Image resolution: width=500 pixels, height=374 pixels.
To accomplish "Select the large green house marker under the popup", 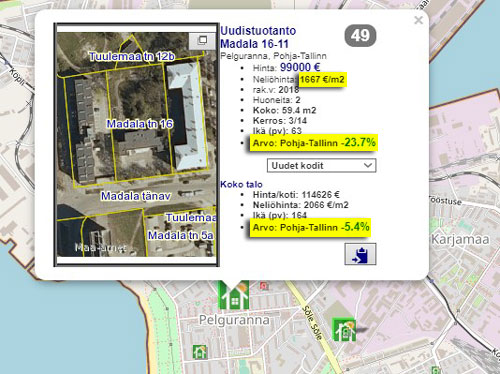I will pos(233,295).
